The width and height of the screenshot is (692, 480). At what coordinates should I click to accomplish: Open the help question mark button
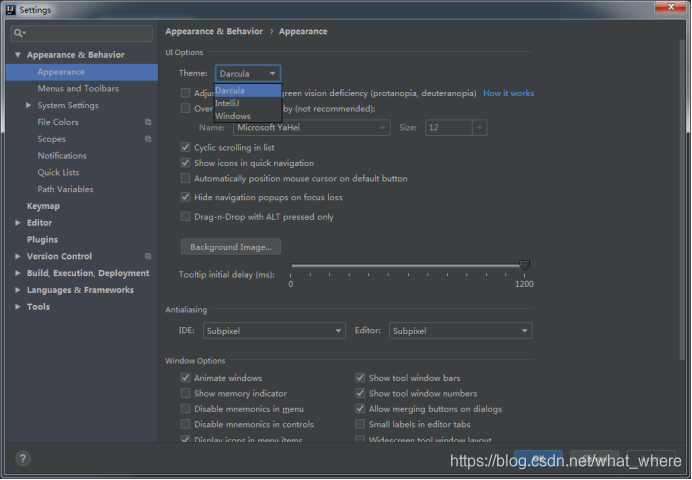(x=23, y=458)
